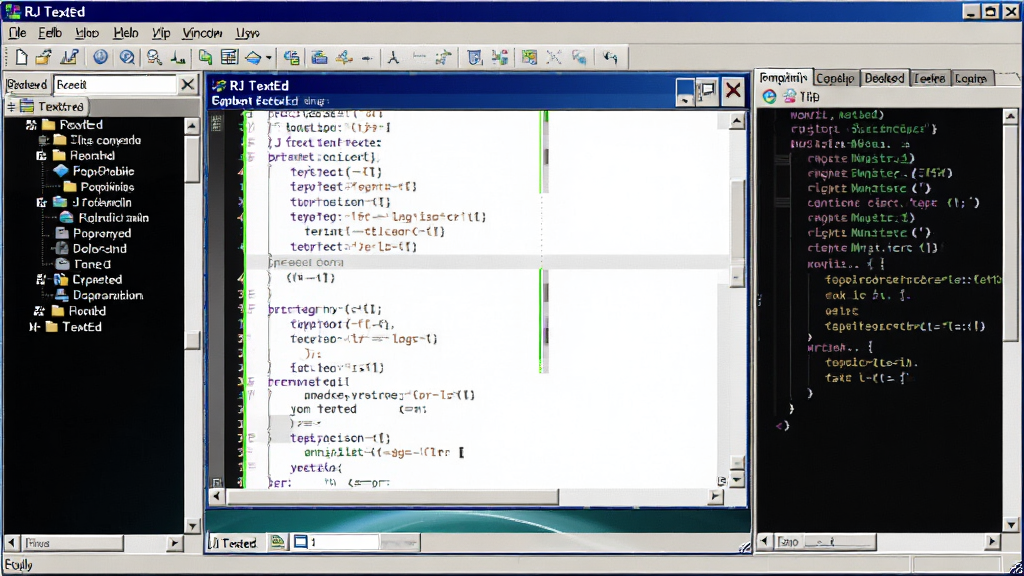This screenshot has width=1024, height=576.
Task: Click down arrow of the file tree scrollbar
Action: coord(192,526)
